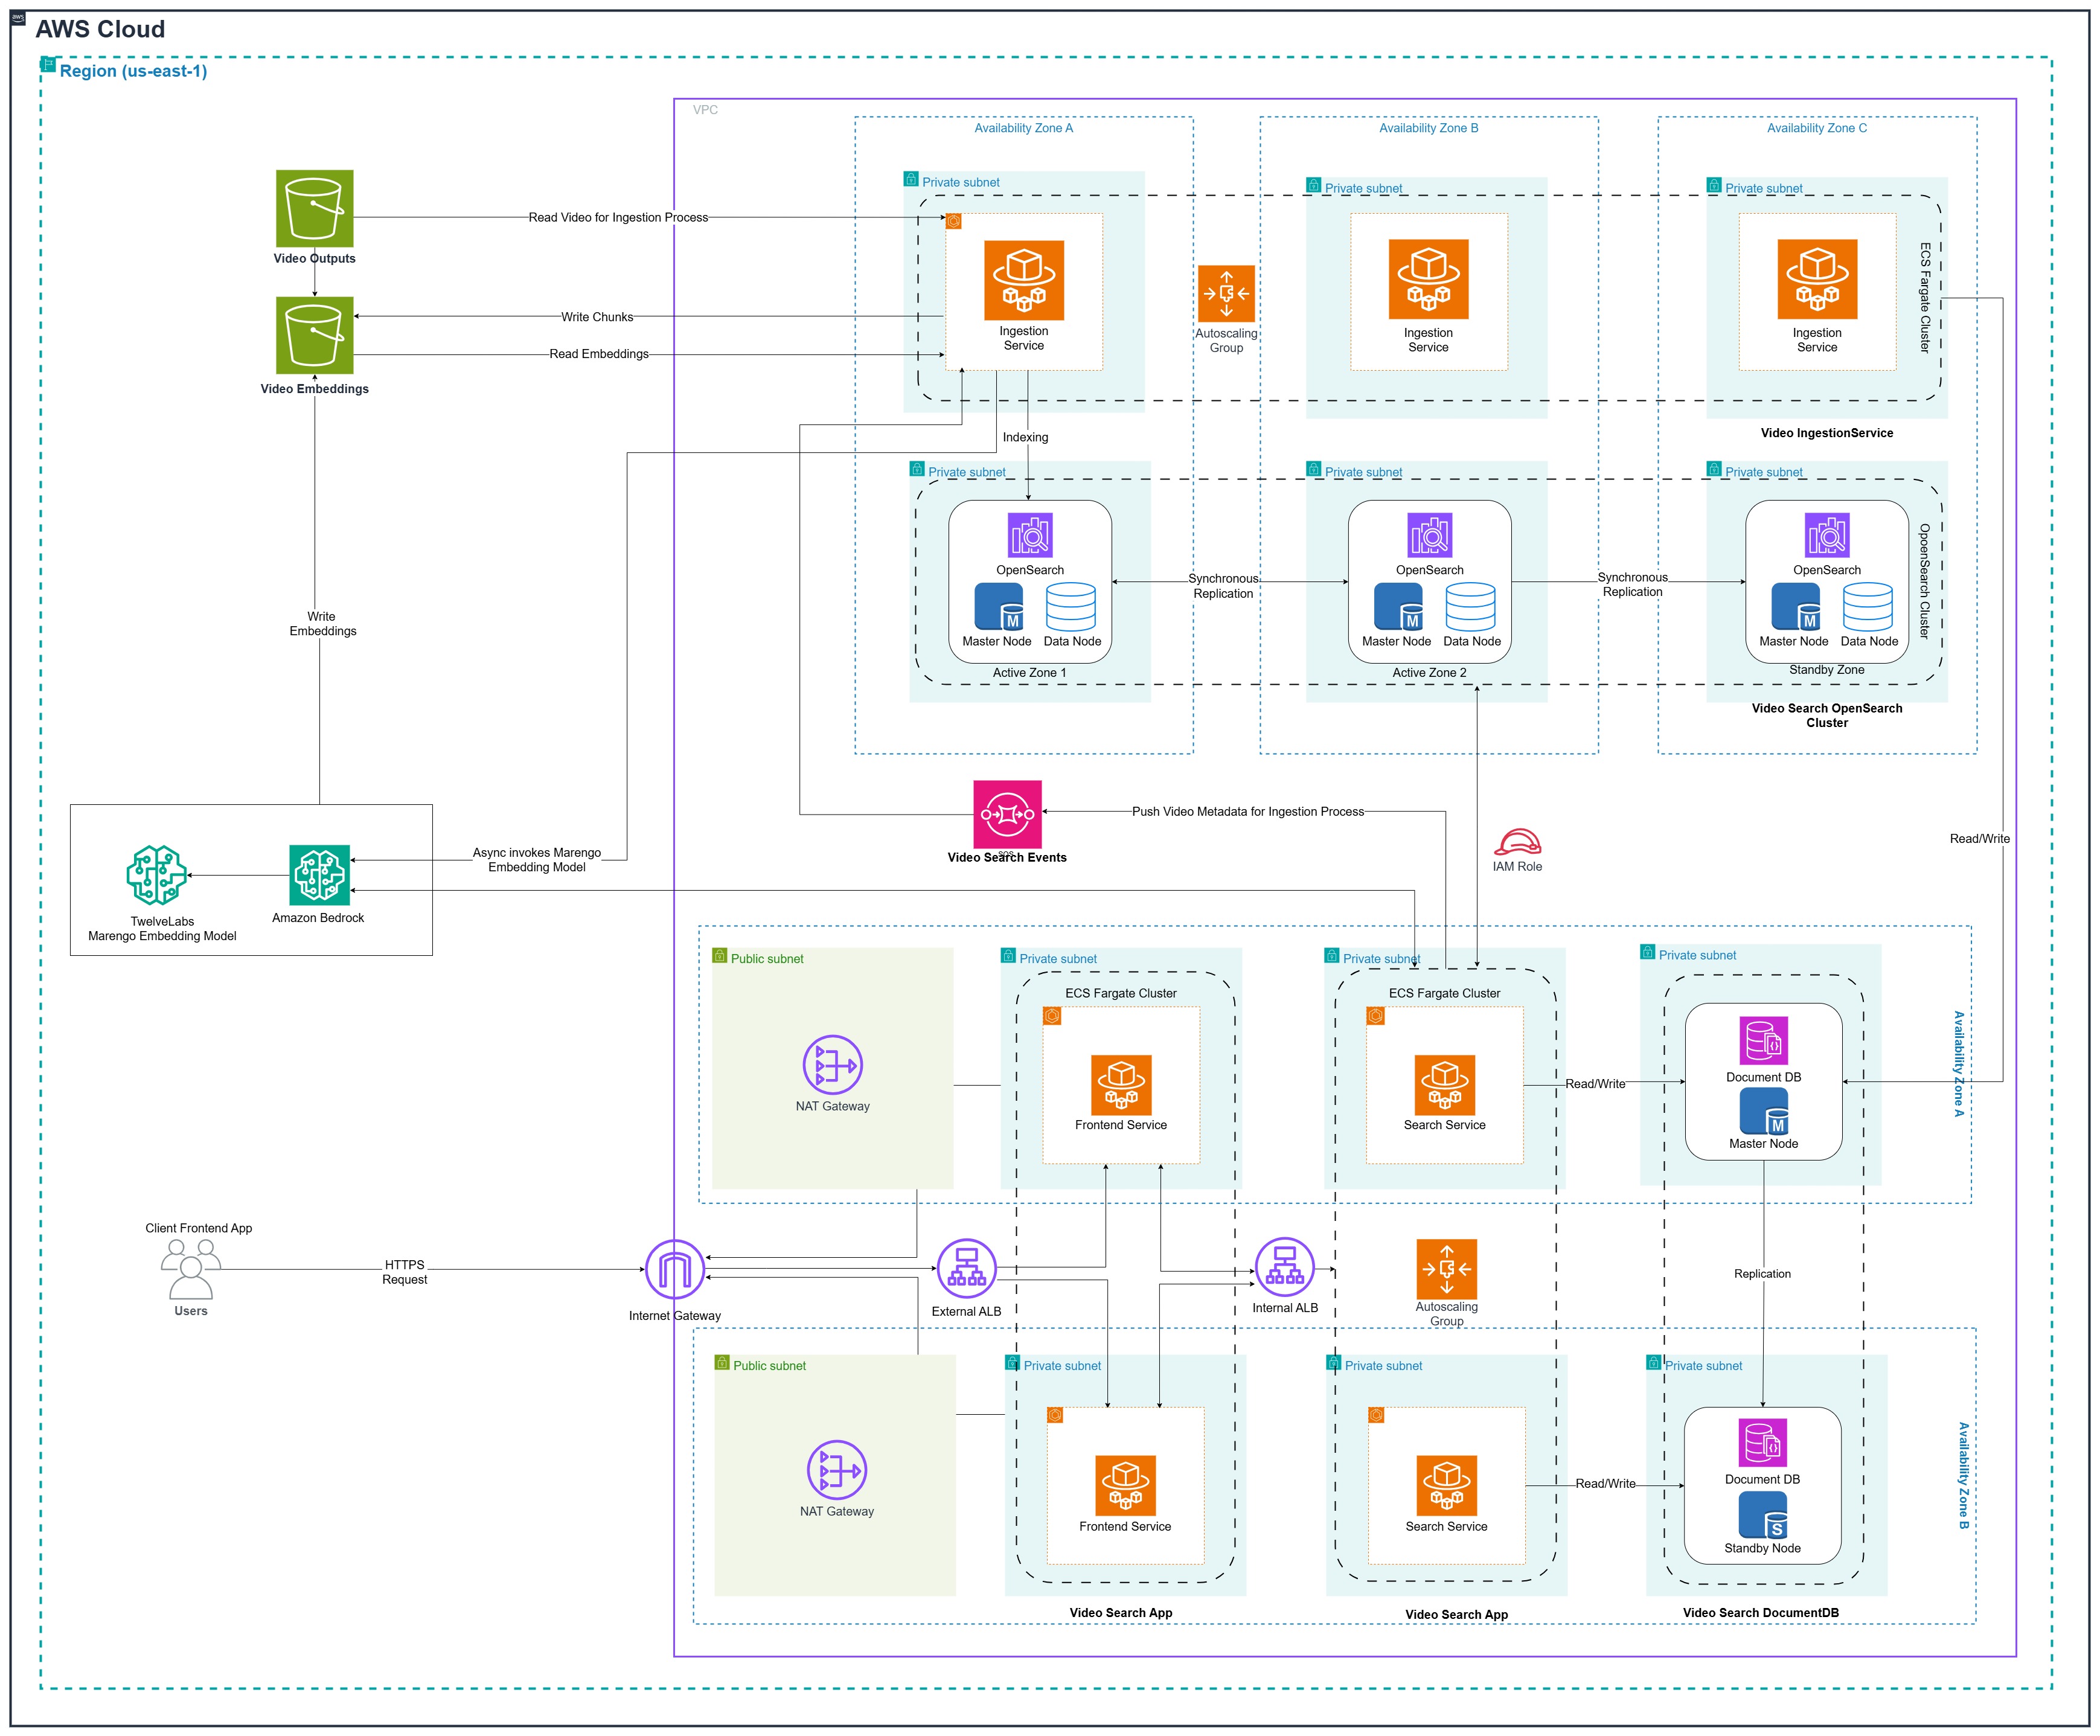Click the Document DB icon above Master Node

click(x=1763, y=1041)
